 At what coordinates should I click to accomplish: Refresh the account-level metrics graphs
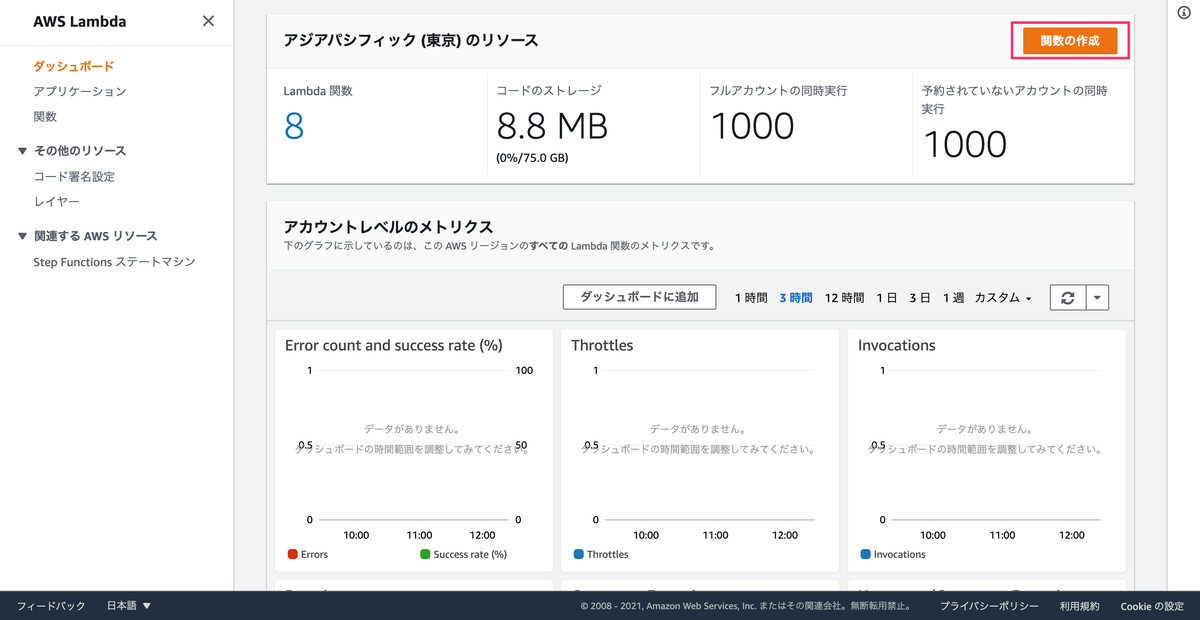tap(1067, 297)
